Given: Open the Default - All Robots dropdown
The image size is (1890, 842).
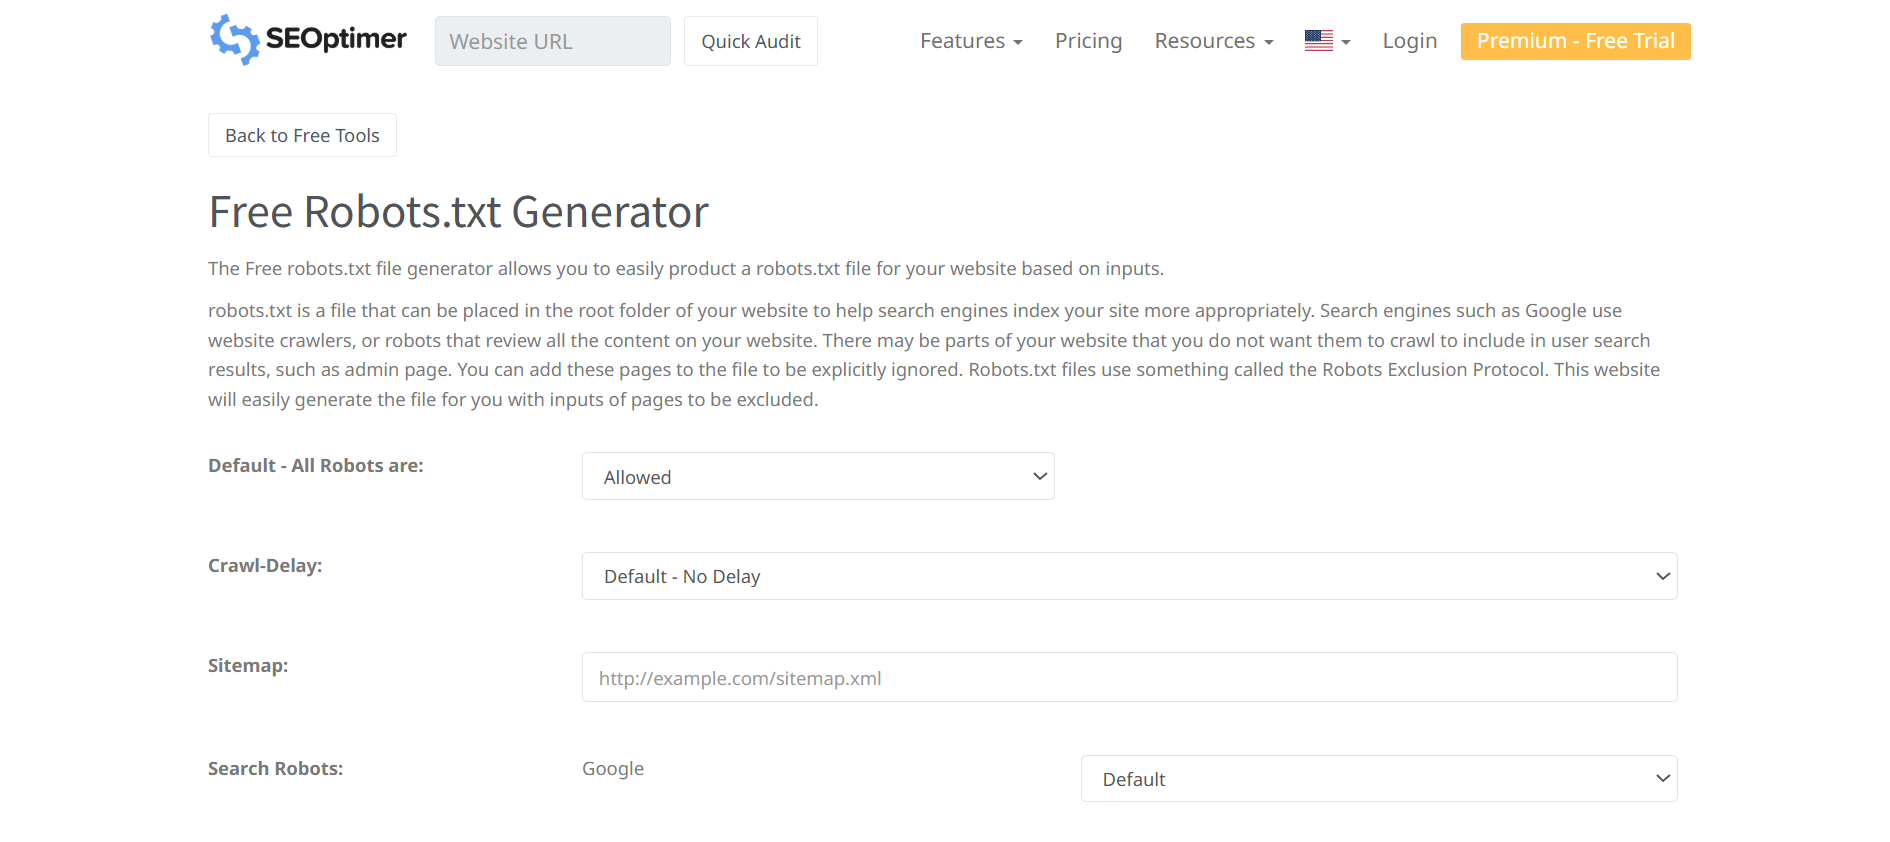Looking at the screenshot, I should pyautogui.click(x=818, y=476).
